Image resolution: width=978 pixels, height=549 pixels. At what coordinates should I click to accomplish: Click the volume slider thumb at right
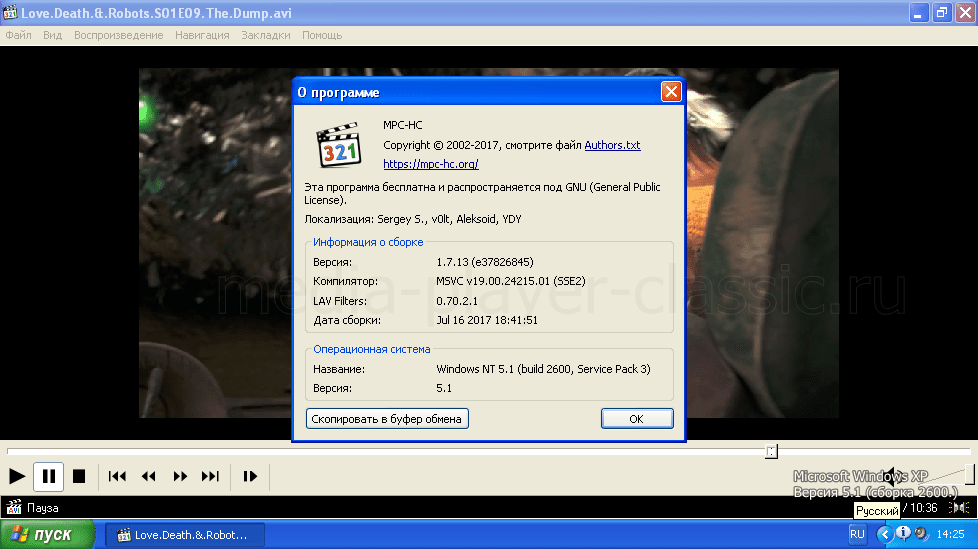tap(969, 474)
